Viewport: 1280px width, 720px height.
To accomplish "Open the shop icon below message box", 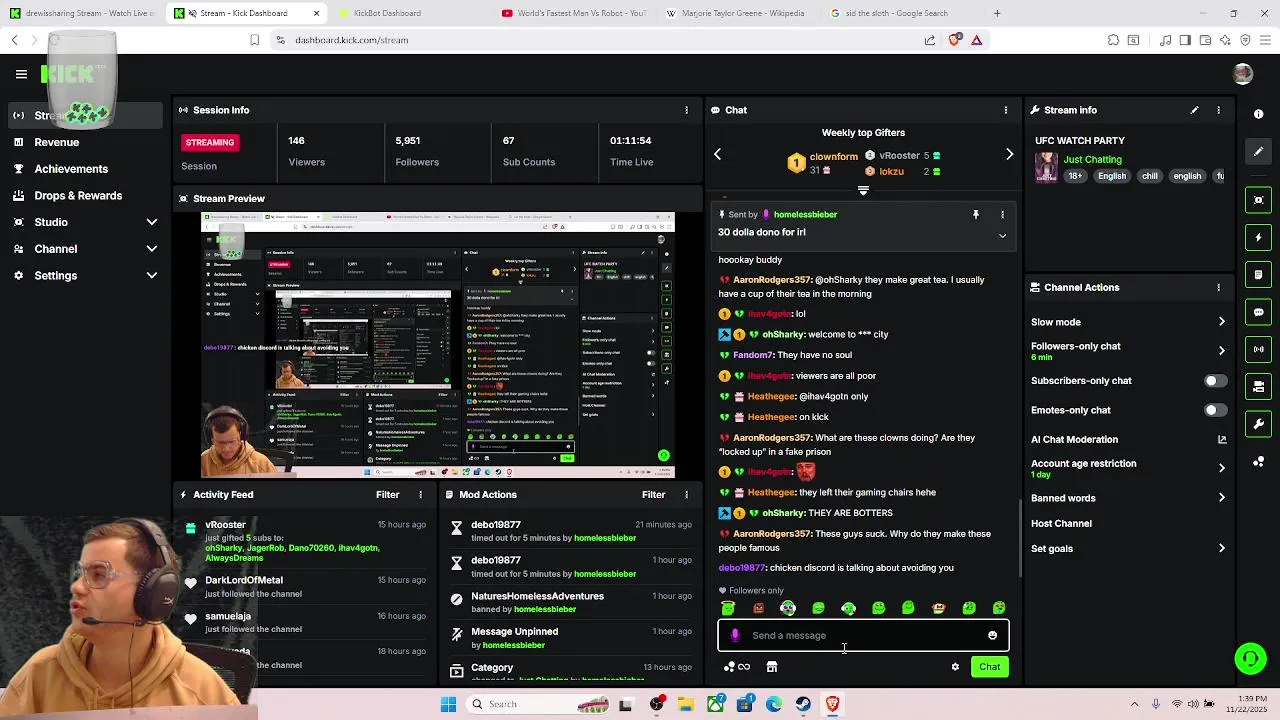I will pos(772,667).
